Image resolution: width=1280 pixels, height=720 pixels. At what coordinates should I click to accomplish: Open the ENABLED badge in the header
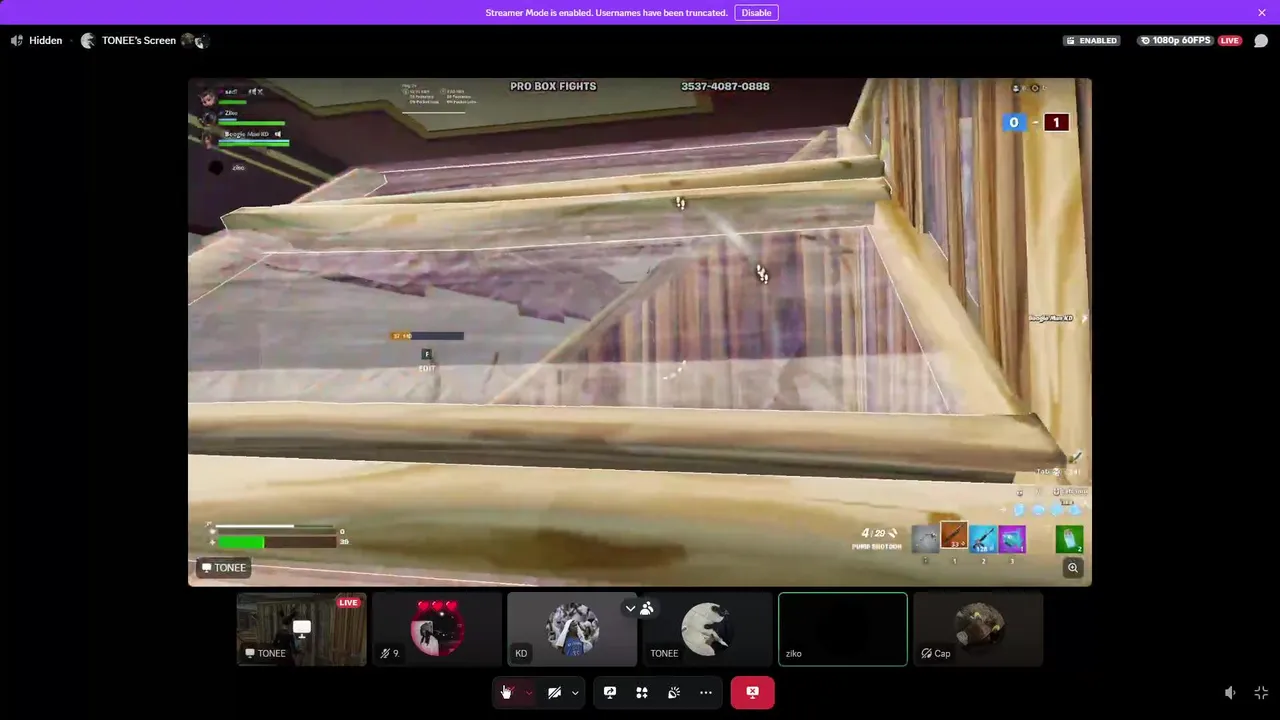coord(1092,41)
